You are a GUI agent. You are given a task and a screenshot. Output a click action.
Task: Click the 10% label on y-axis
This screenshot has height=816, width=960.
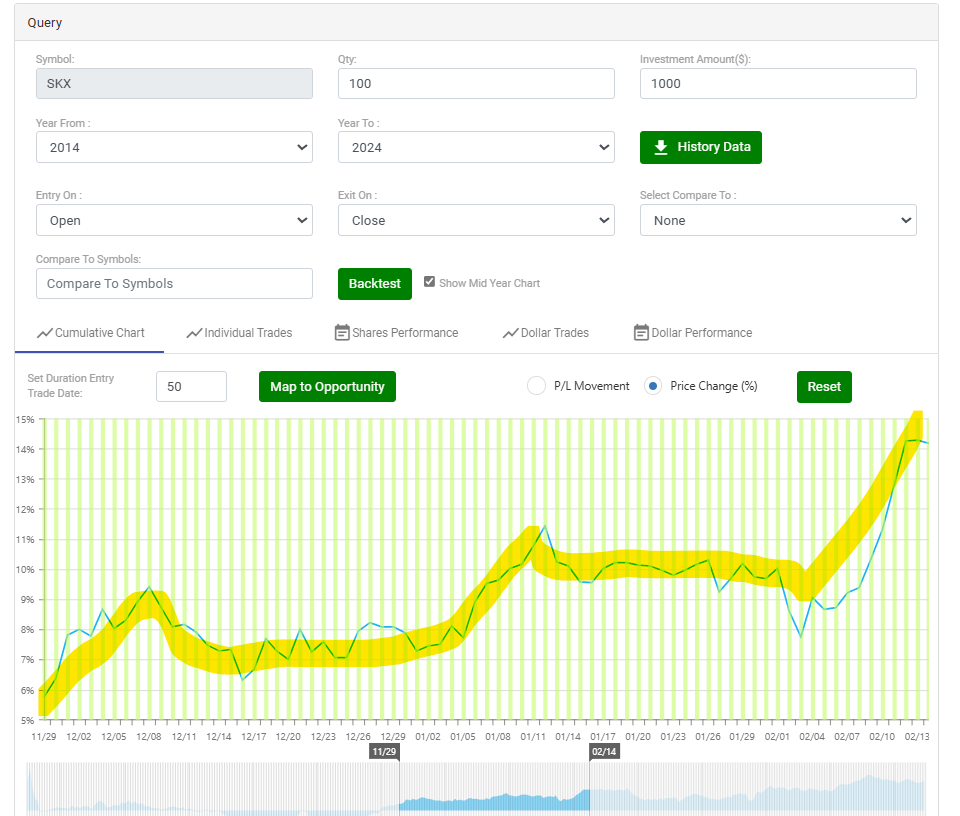(25, 570)
